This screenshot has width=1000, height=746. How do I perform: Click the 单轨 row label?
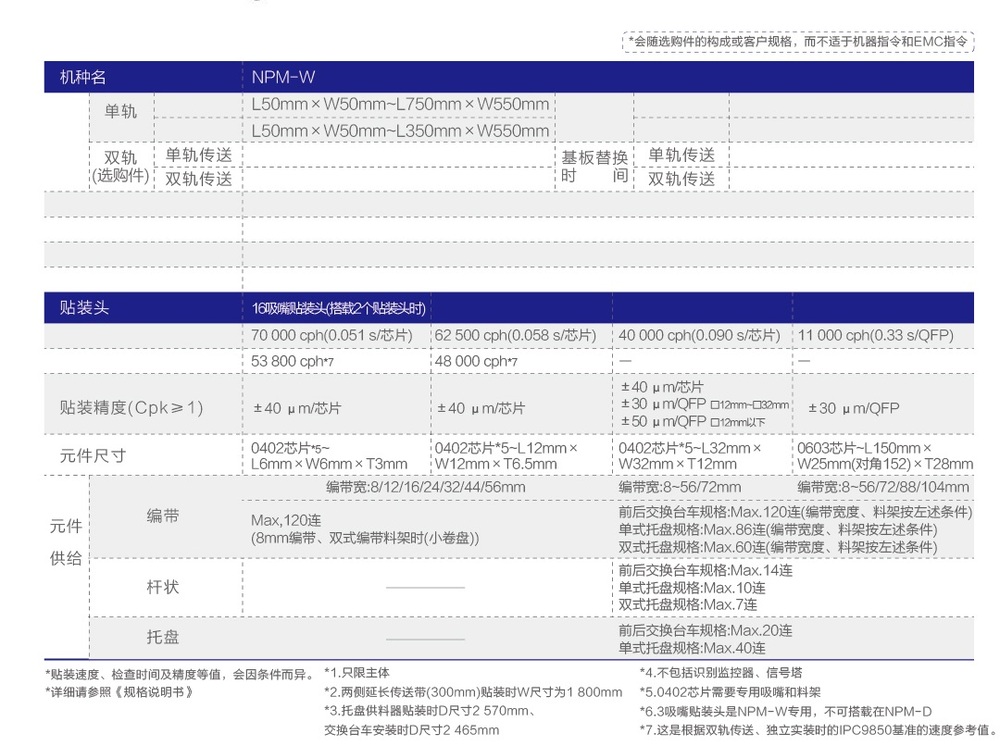[120, 111]
